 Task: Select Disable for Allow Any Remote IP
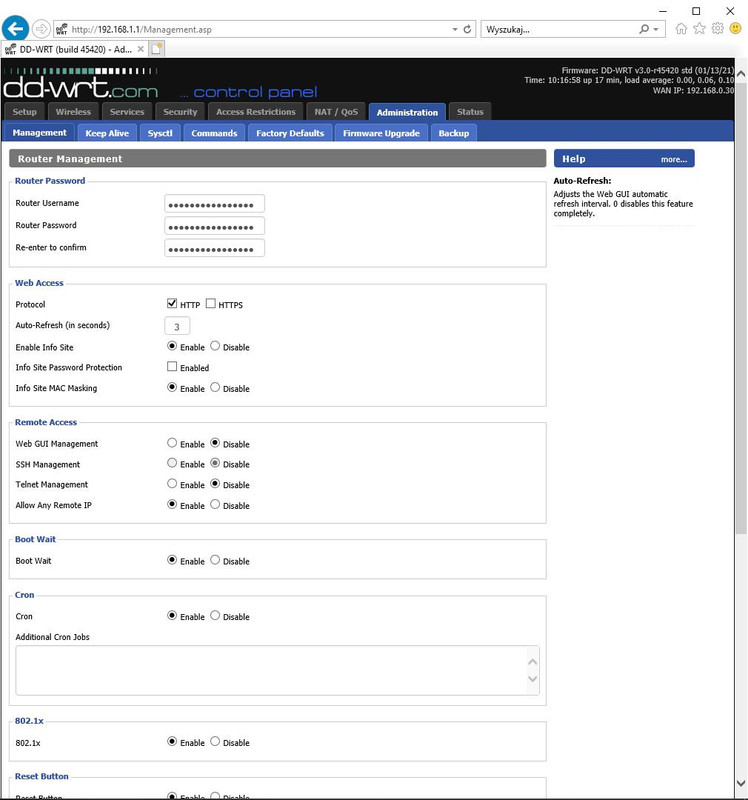click(215, 504)
